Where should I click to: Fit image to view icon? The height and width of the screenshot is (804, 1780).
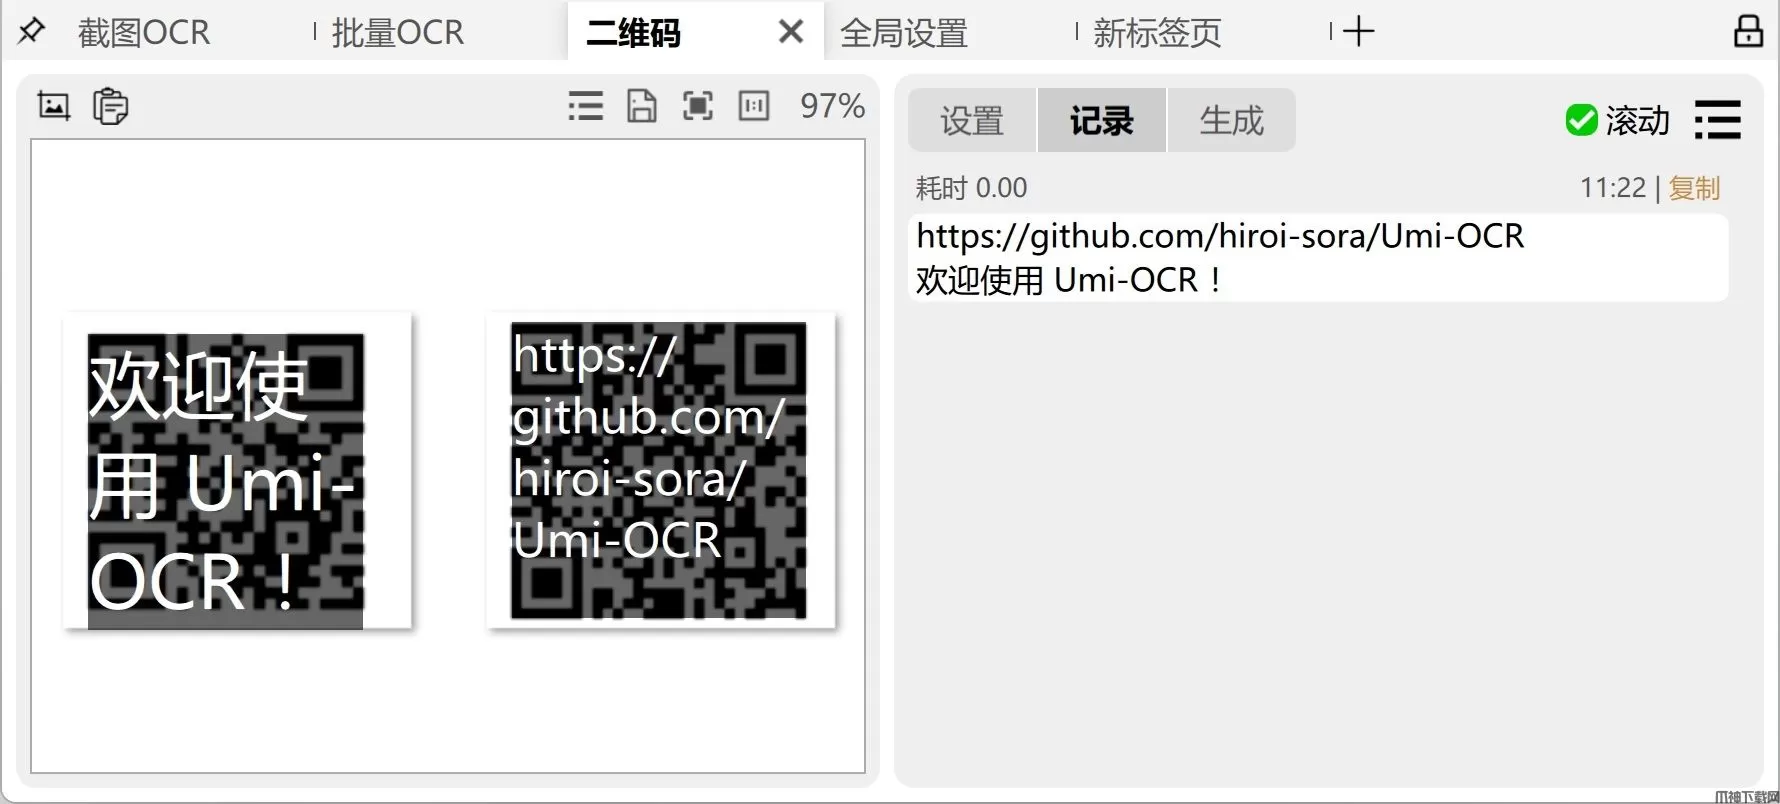pyautogui.click(x=698, y=105)
